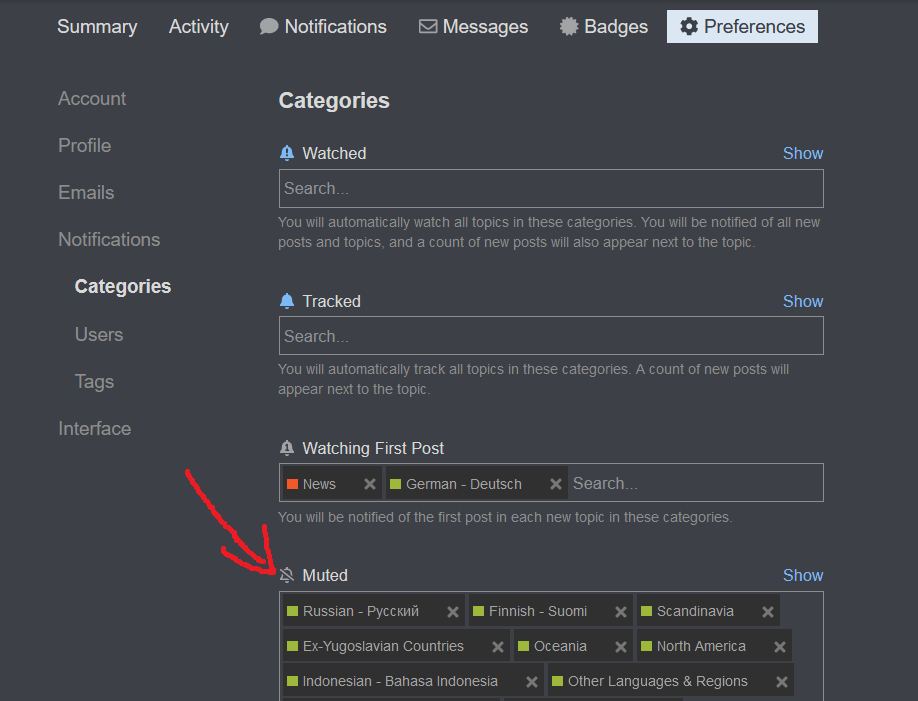
Task: Remove Indonesian - Bahasa Indonesia from muted
Action: click(x=532, y=682)
